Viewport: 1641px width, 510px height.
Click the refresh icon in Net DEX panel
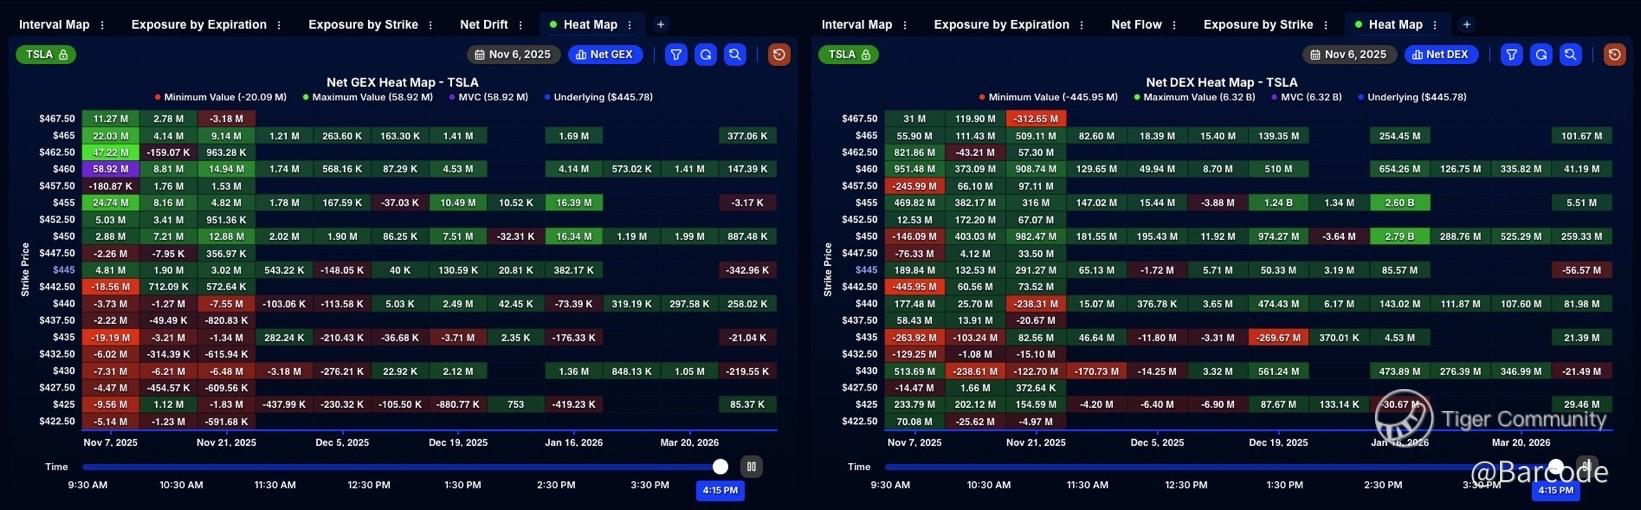(x=1541, y=55)
